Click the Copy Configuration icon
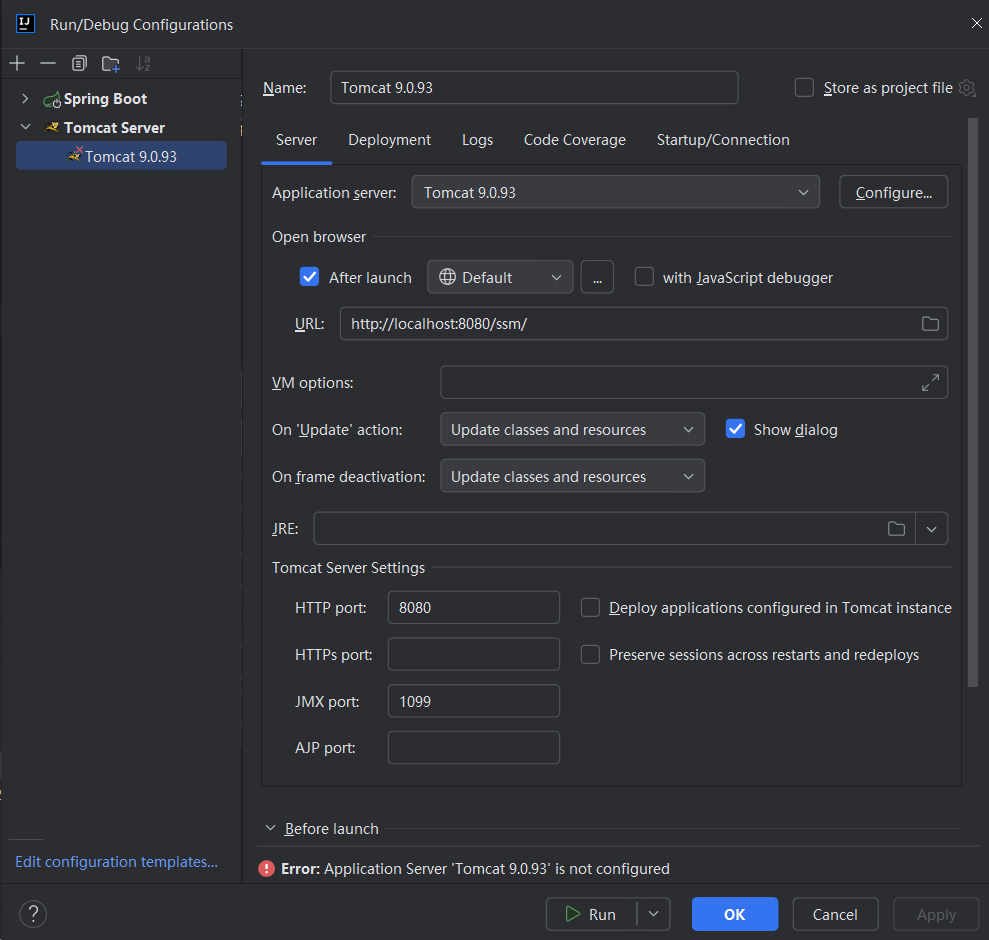 79,63
